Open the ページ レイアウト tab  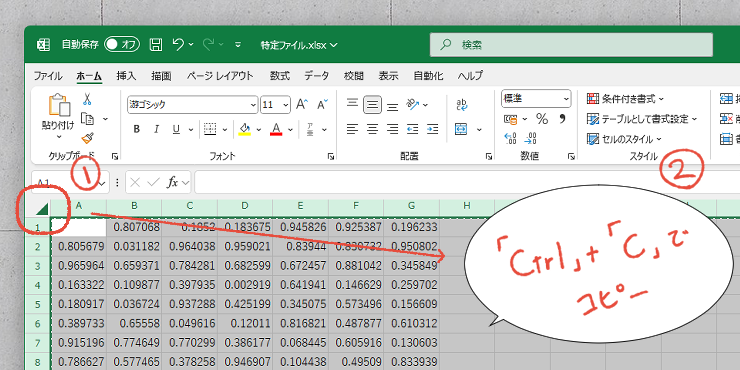(220, 76)
